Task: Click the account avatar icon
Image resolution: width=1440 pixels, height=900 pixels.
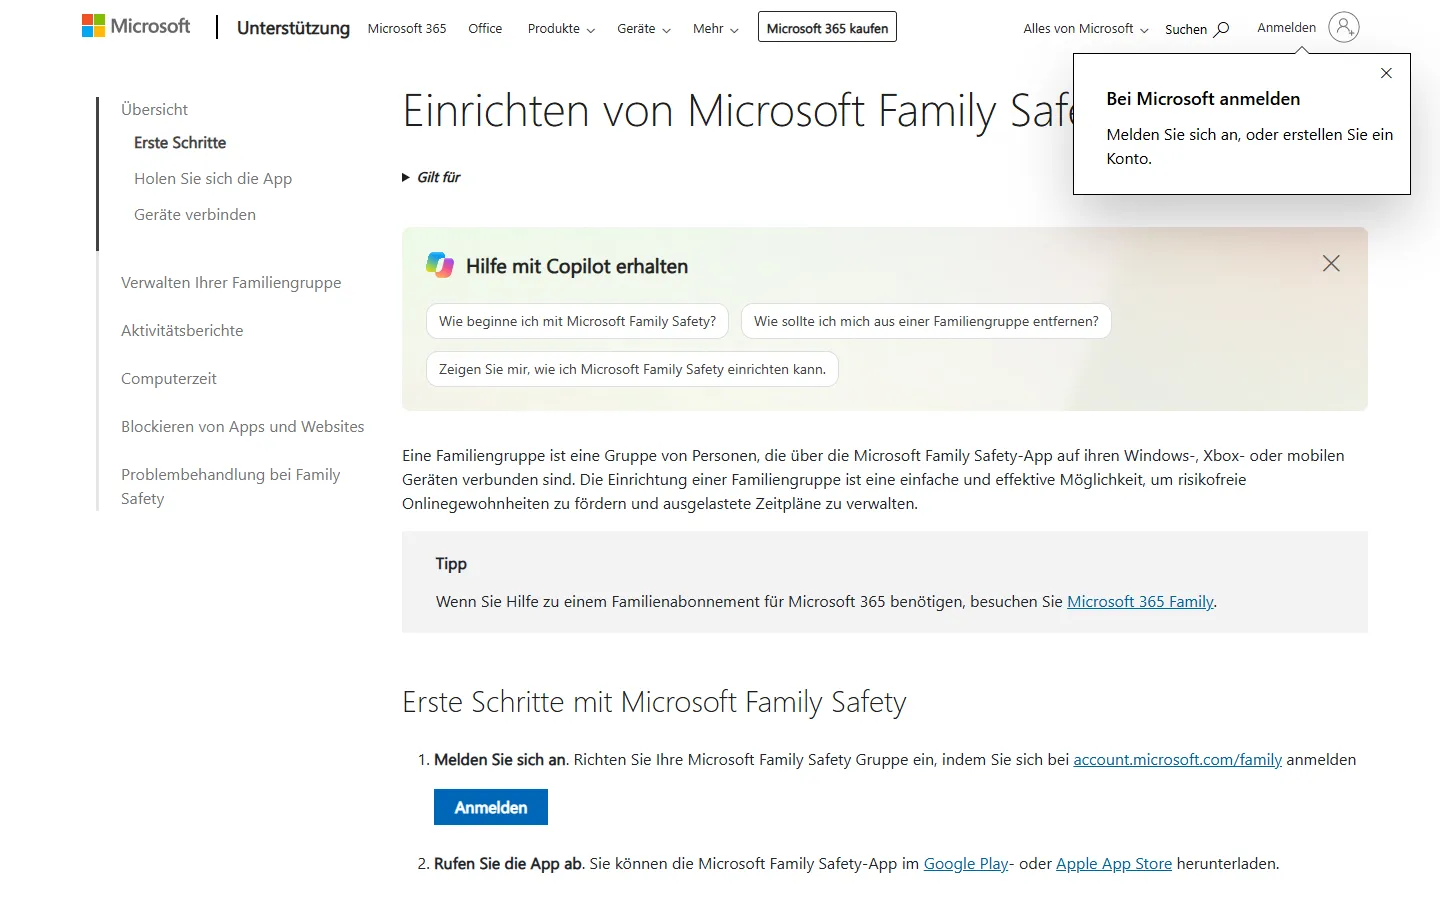Action: (1344, 27)
